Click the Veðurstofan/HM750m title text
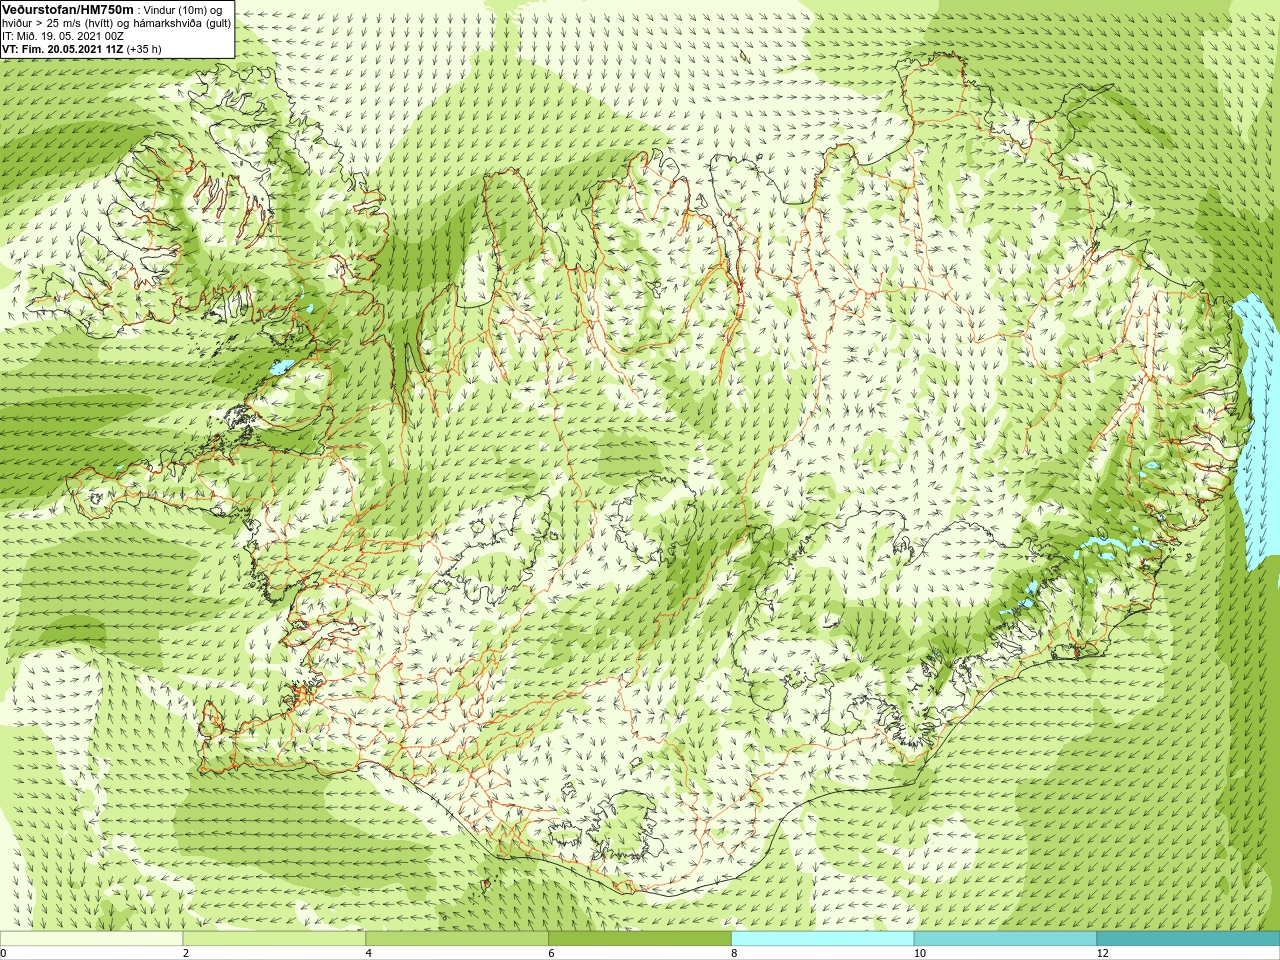The image size is (1280, 960). 68,9
